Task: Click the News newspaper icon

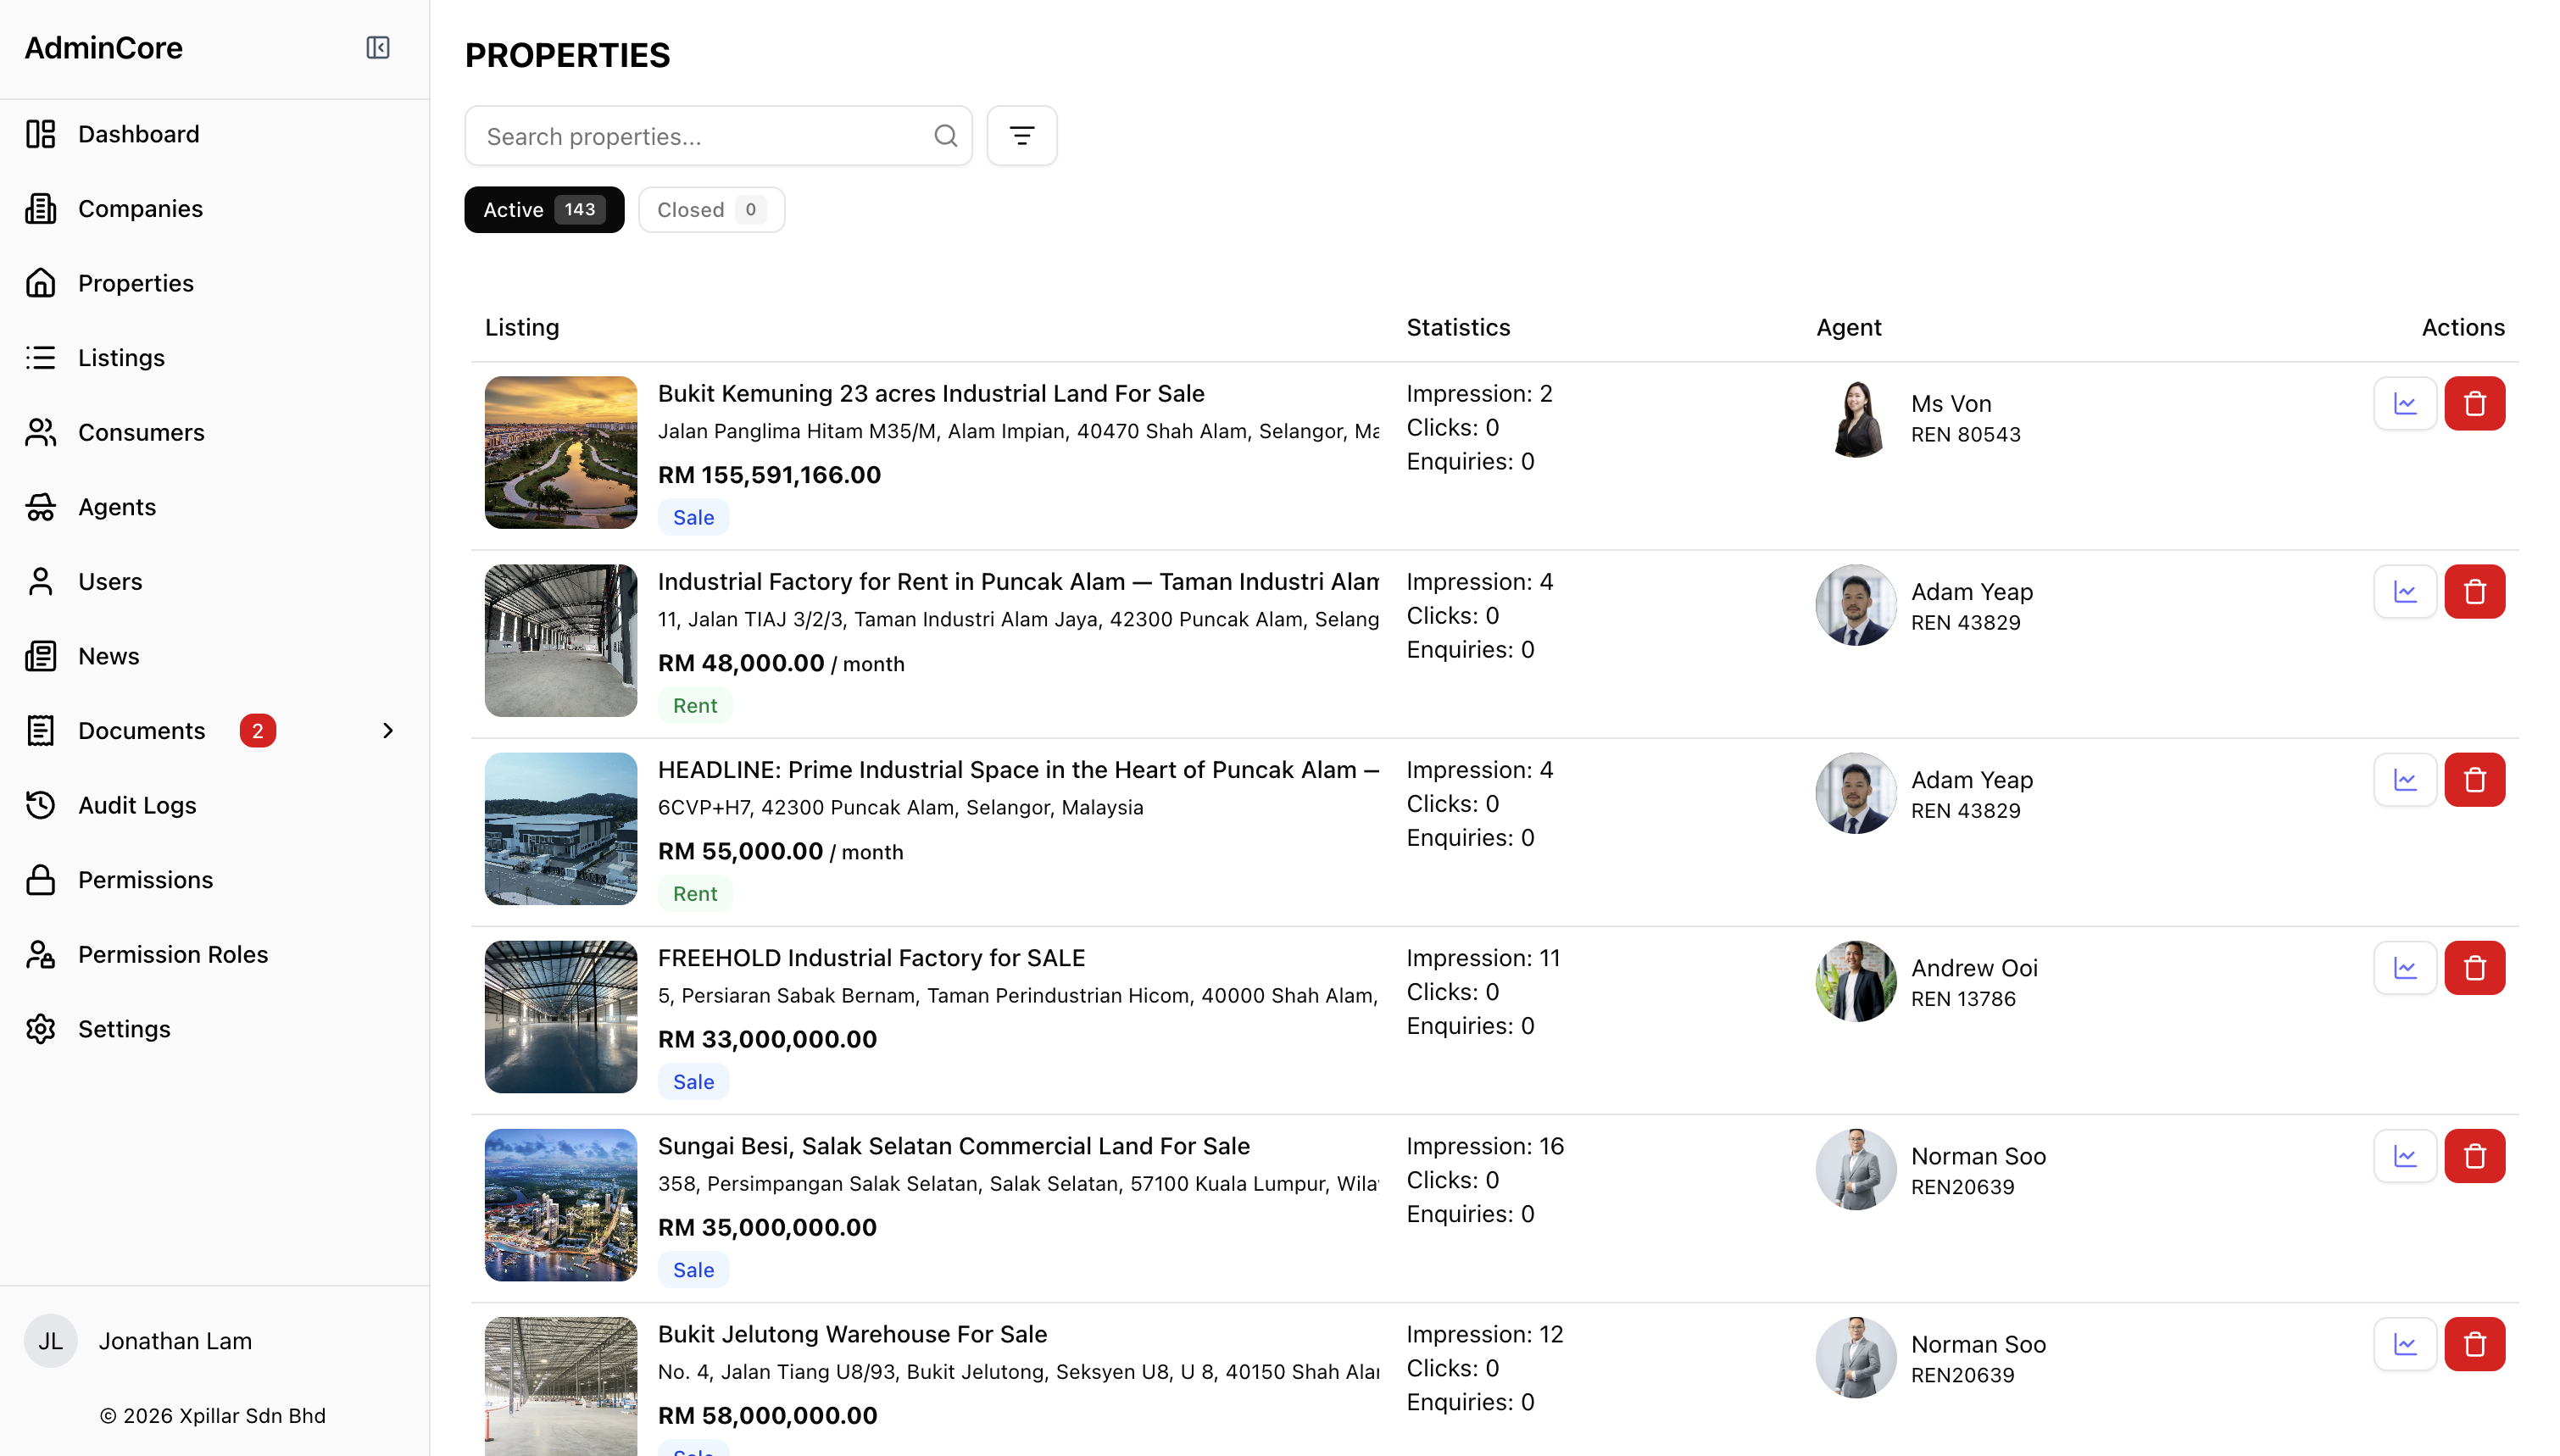Action: click(x=40, y=656)
